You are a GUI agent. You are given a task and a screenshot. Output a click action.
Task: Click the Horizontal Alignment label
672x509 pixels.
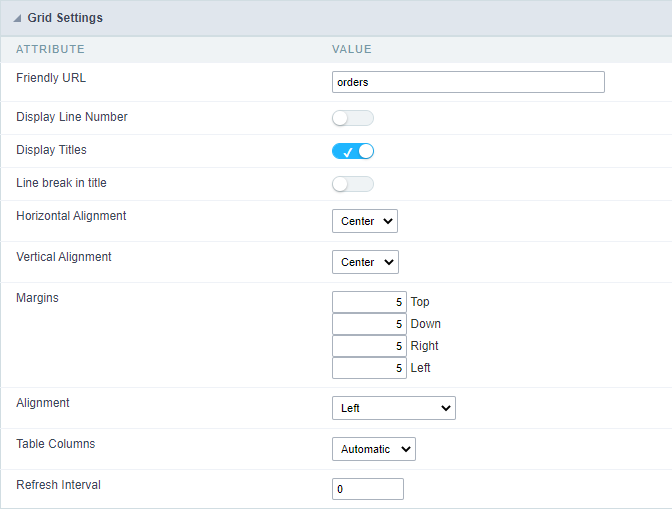coord(71,216)
